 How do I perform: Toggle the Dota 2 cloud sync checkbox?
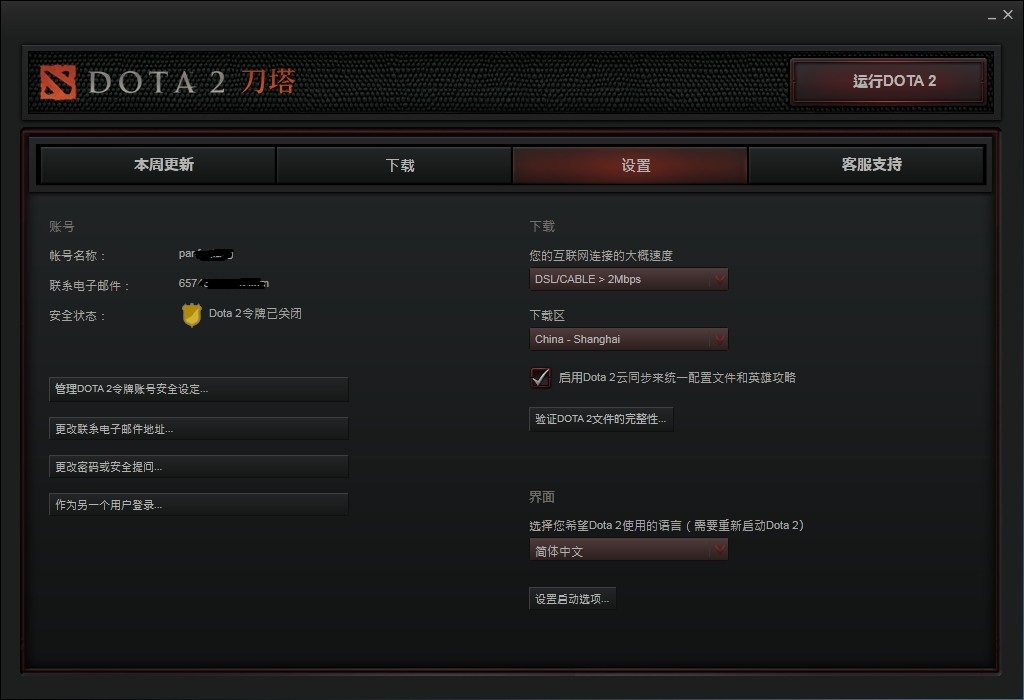tap(540, 377)
